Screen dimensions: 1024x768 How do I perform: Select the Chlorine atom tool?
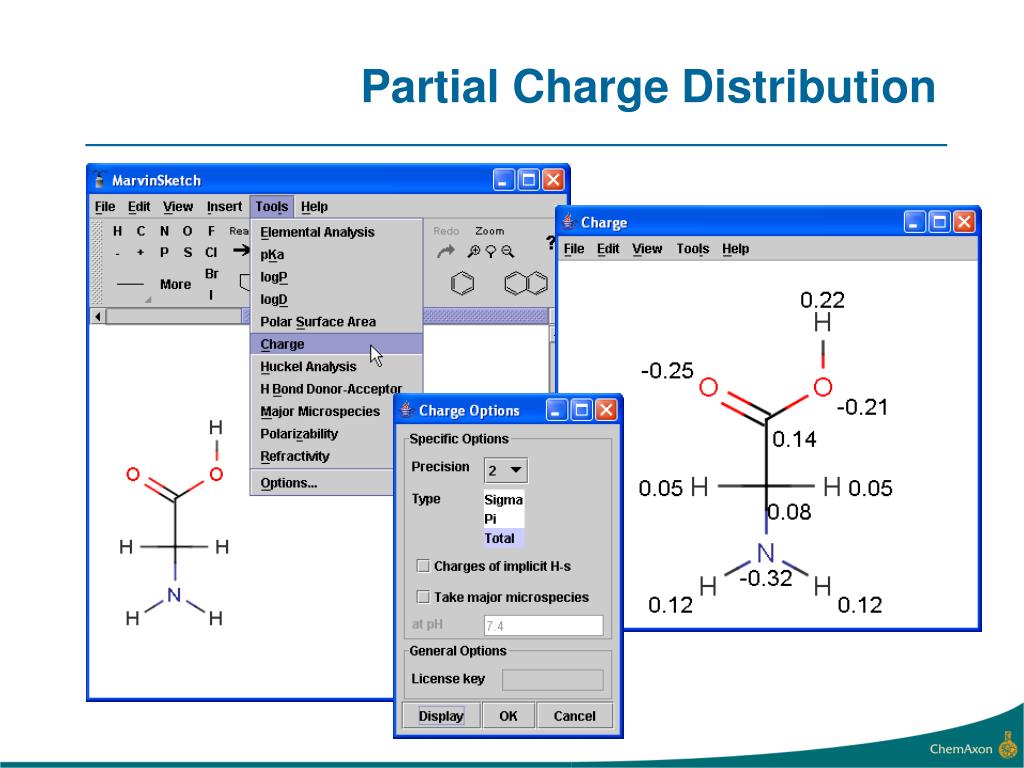pos(211,252)
